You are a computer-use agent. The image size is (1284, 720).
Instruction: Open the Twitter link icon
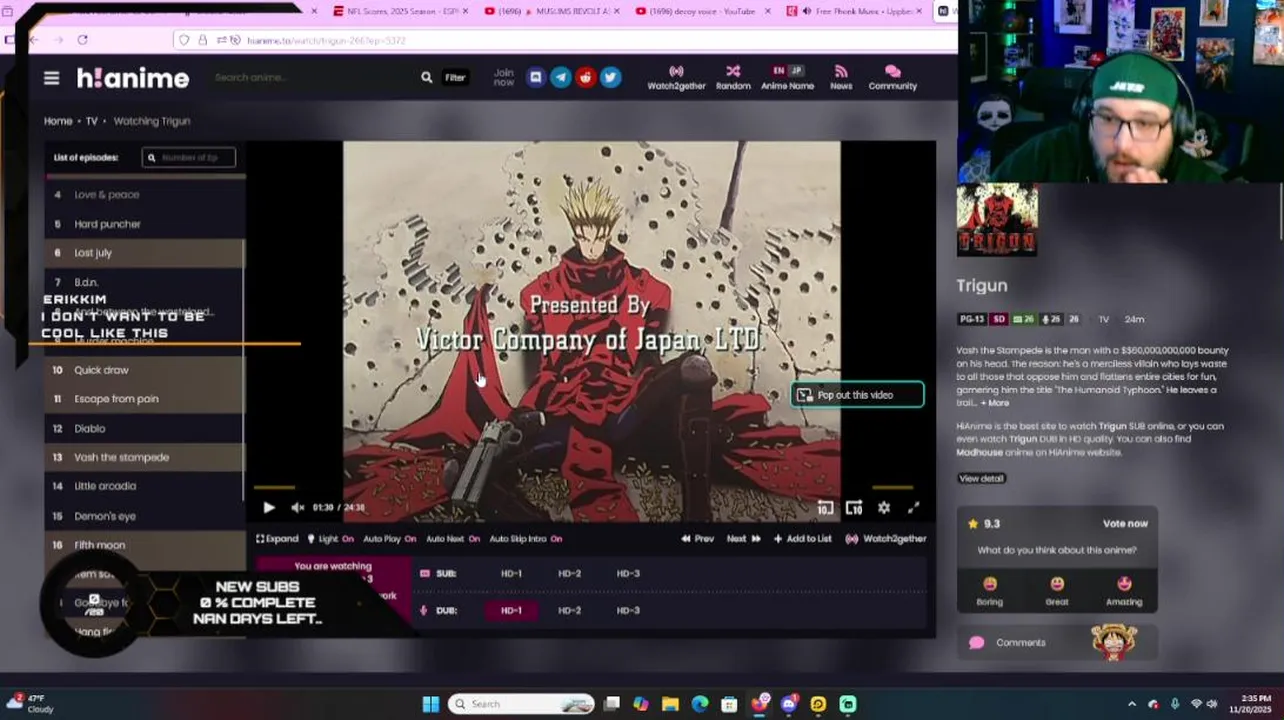[x=610, y=77]
